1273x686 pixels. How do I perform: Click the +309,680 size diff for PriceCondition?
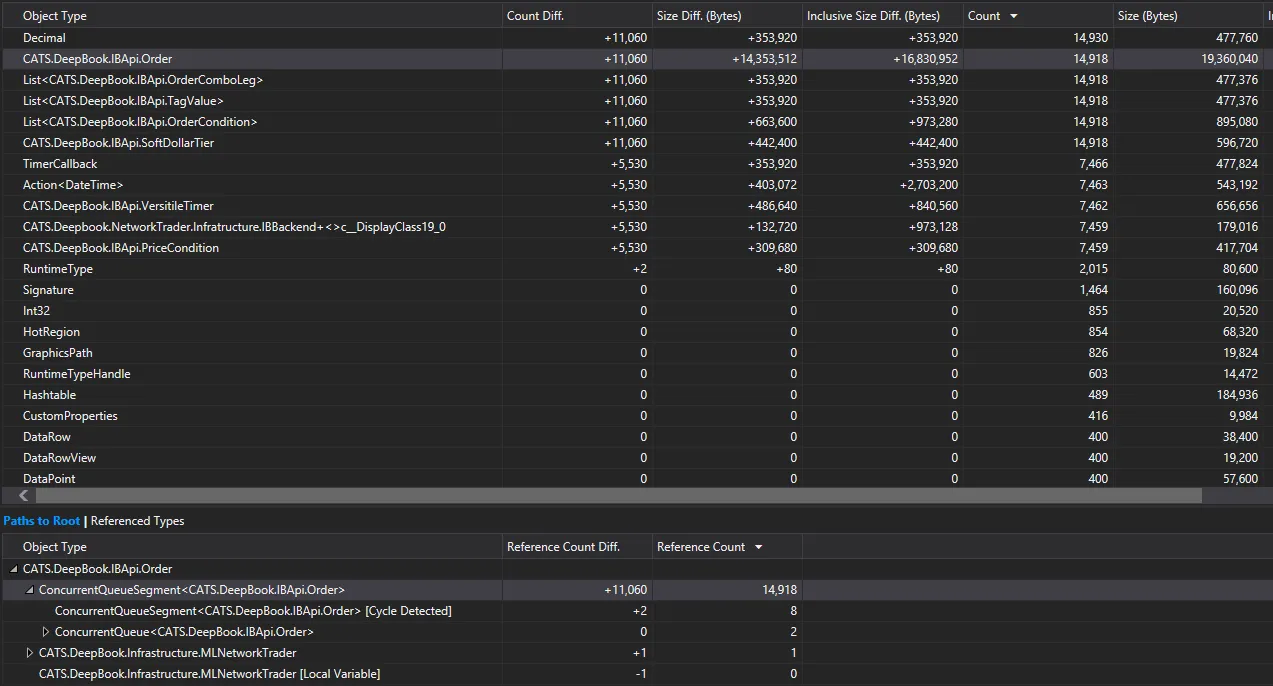click(772, 248)
